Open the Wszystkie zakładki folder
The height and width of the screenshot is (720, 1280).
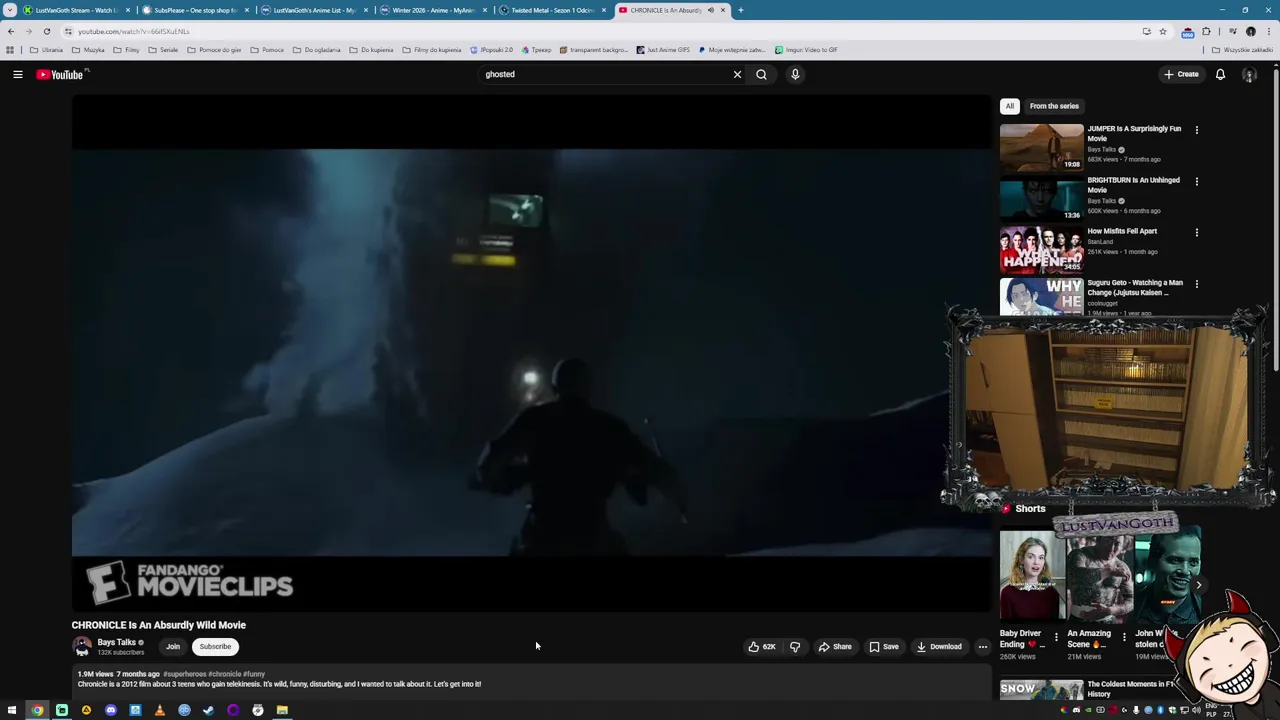pyautogui.click(x=1243, y=50)
